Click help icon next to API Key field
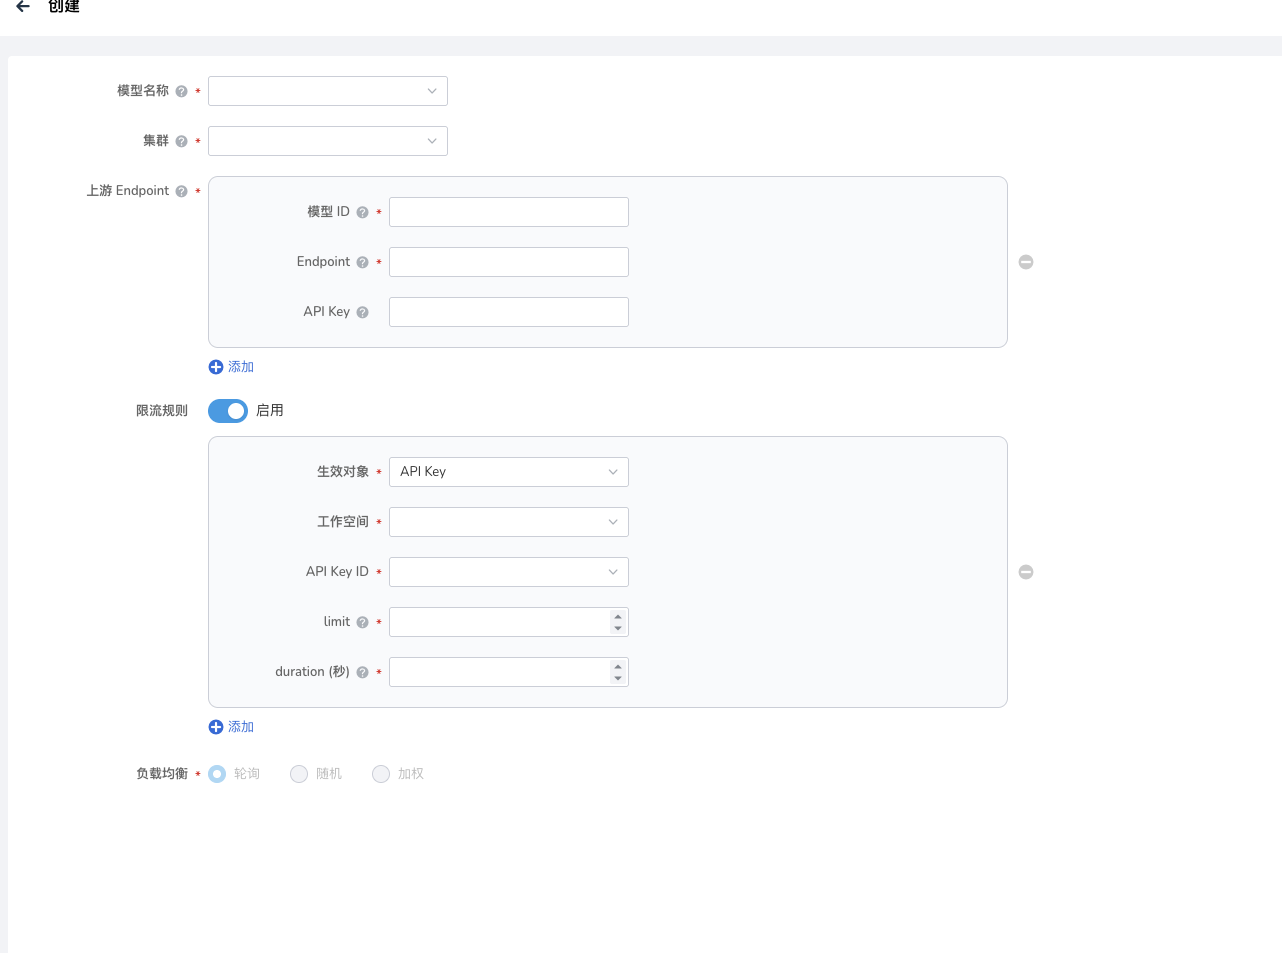 (362, 312)
